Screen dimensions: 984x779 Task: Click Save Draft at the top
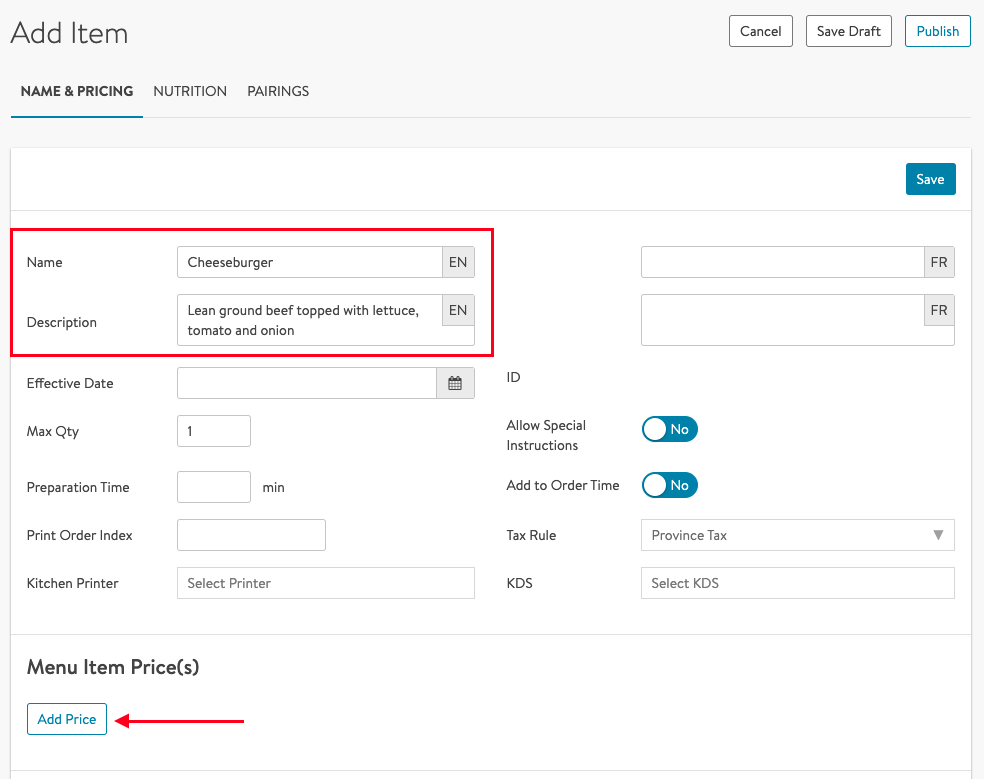848,31
